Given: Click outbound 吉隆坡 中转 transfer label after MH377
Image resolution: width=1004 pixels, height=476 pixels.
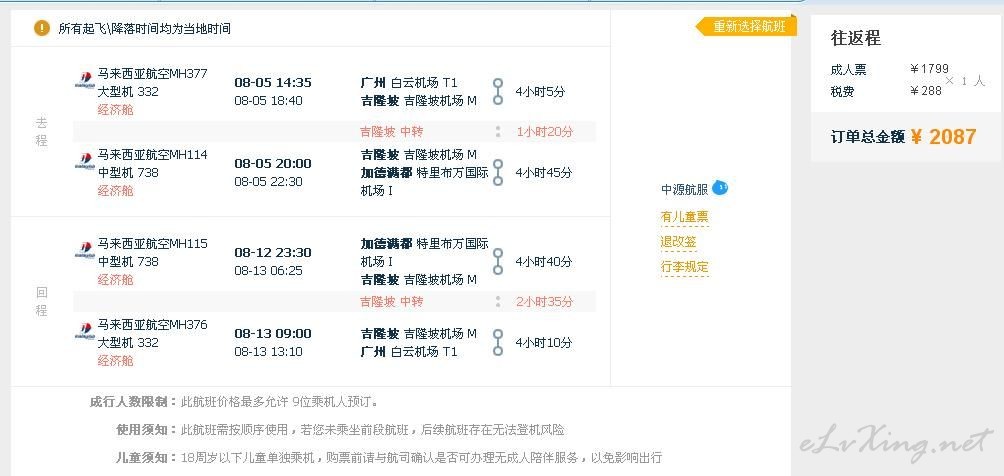Looking at the screenshot, I should point(391,132).
